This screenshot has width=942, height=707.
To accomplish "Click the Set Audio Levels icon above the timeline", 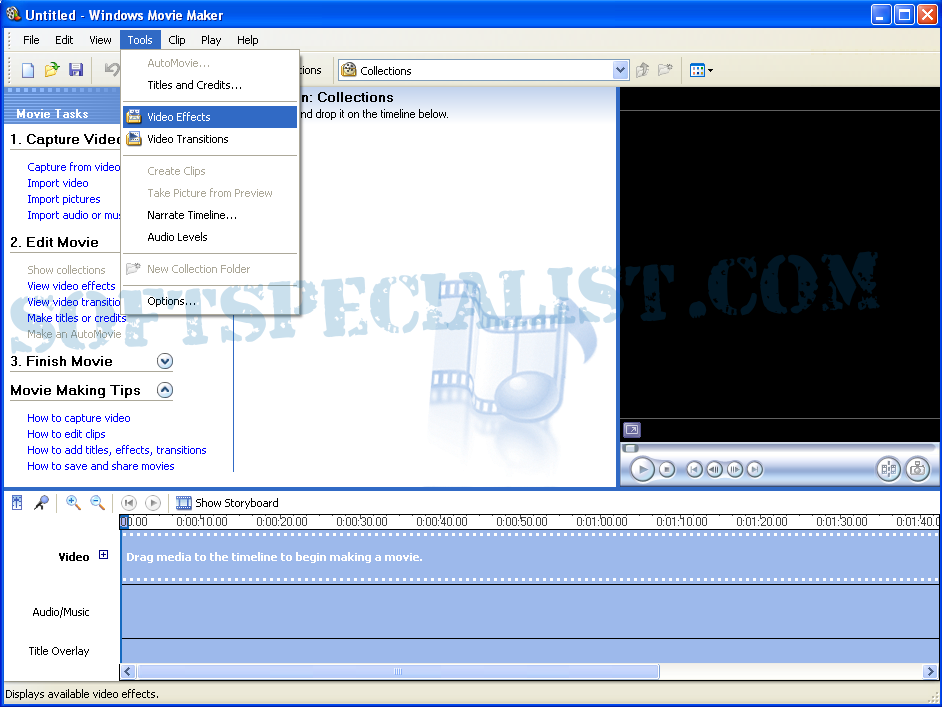I will [x=17, y=503].
